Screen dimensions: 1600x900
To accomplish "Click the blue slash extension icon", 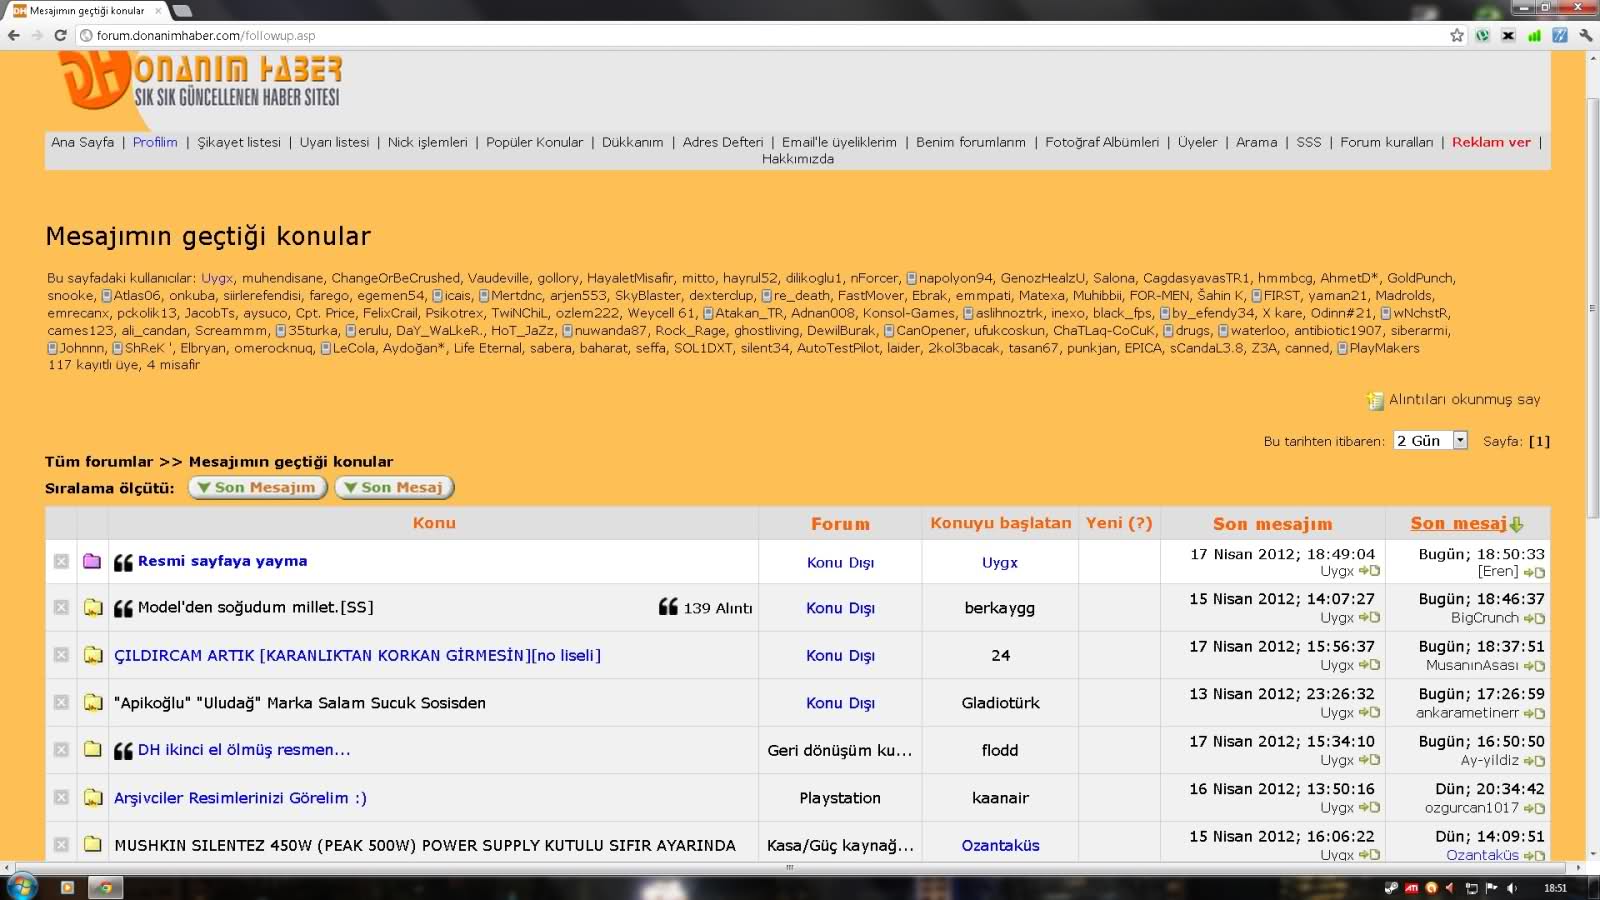I will (x=1560, y=35).
